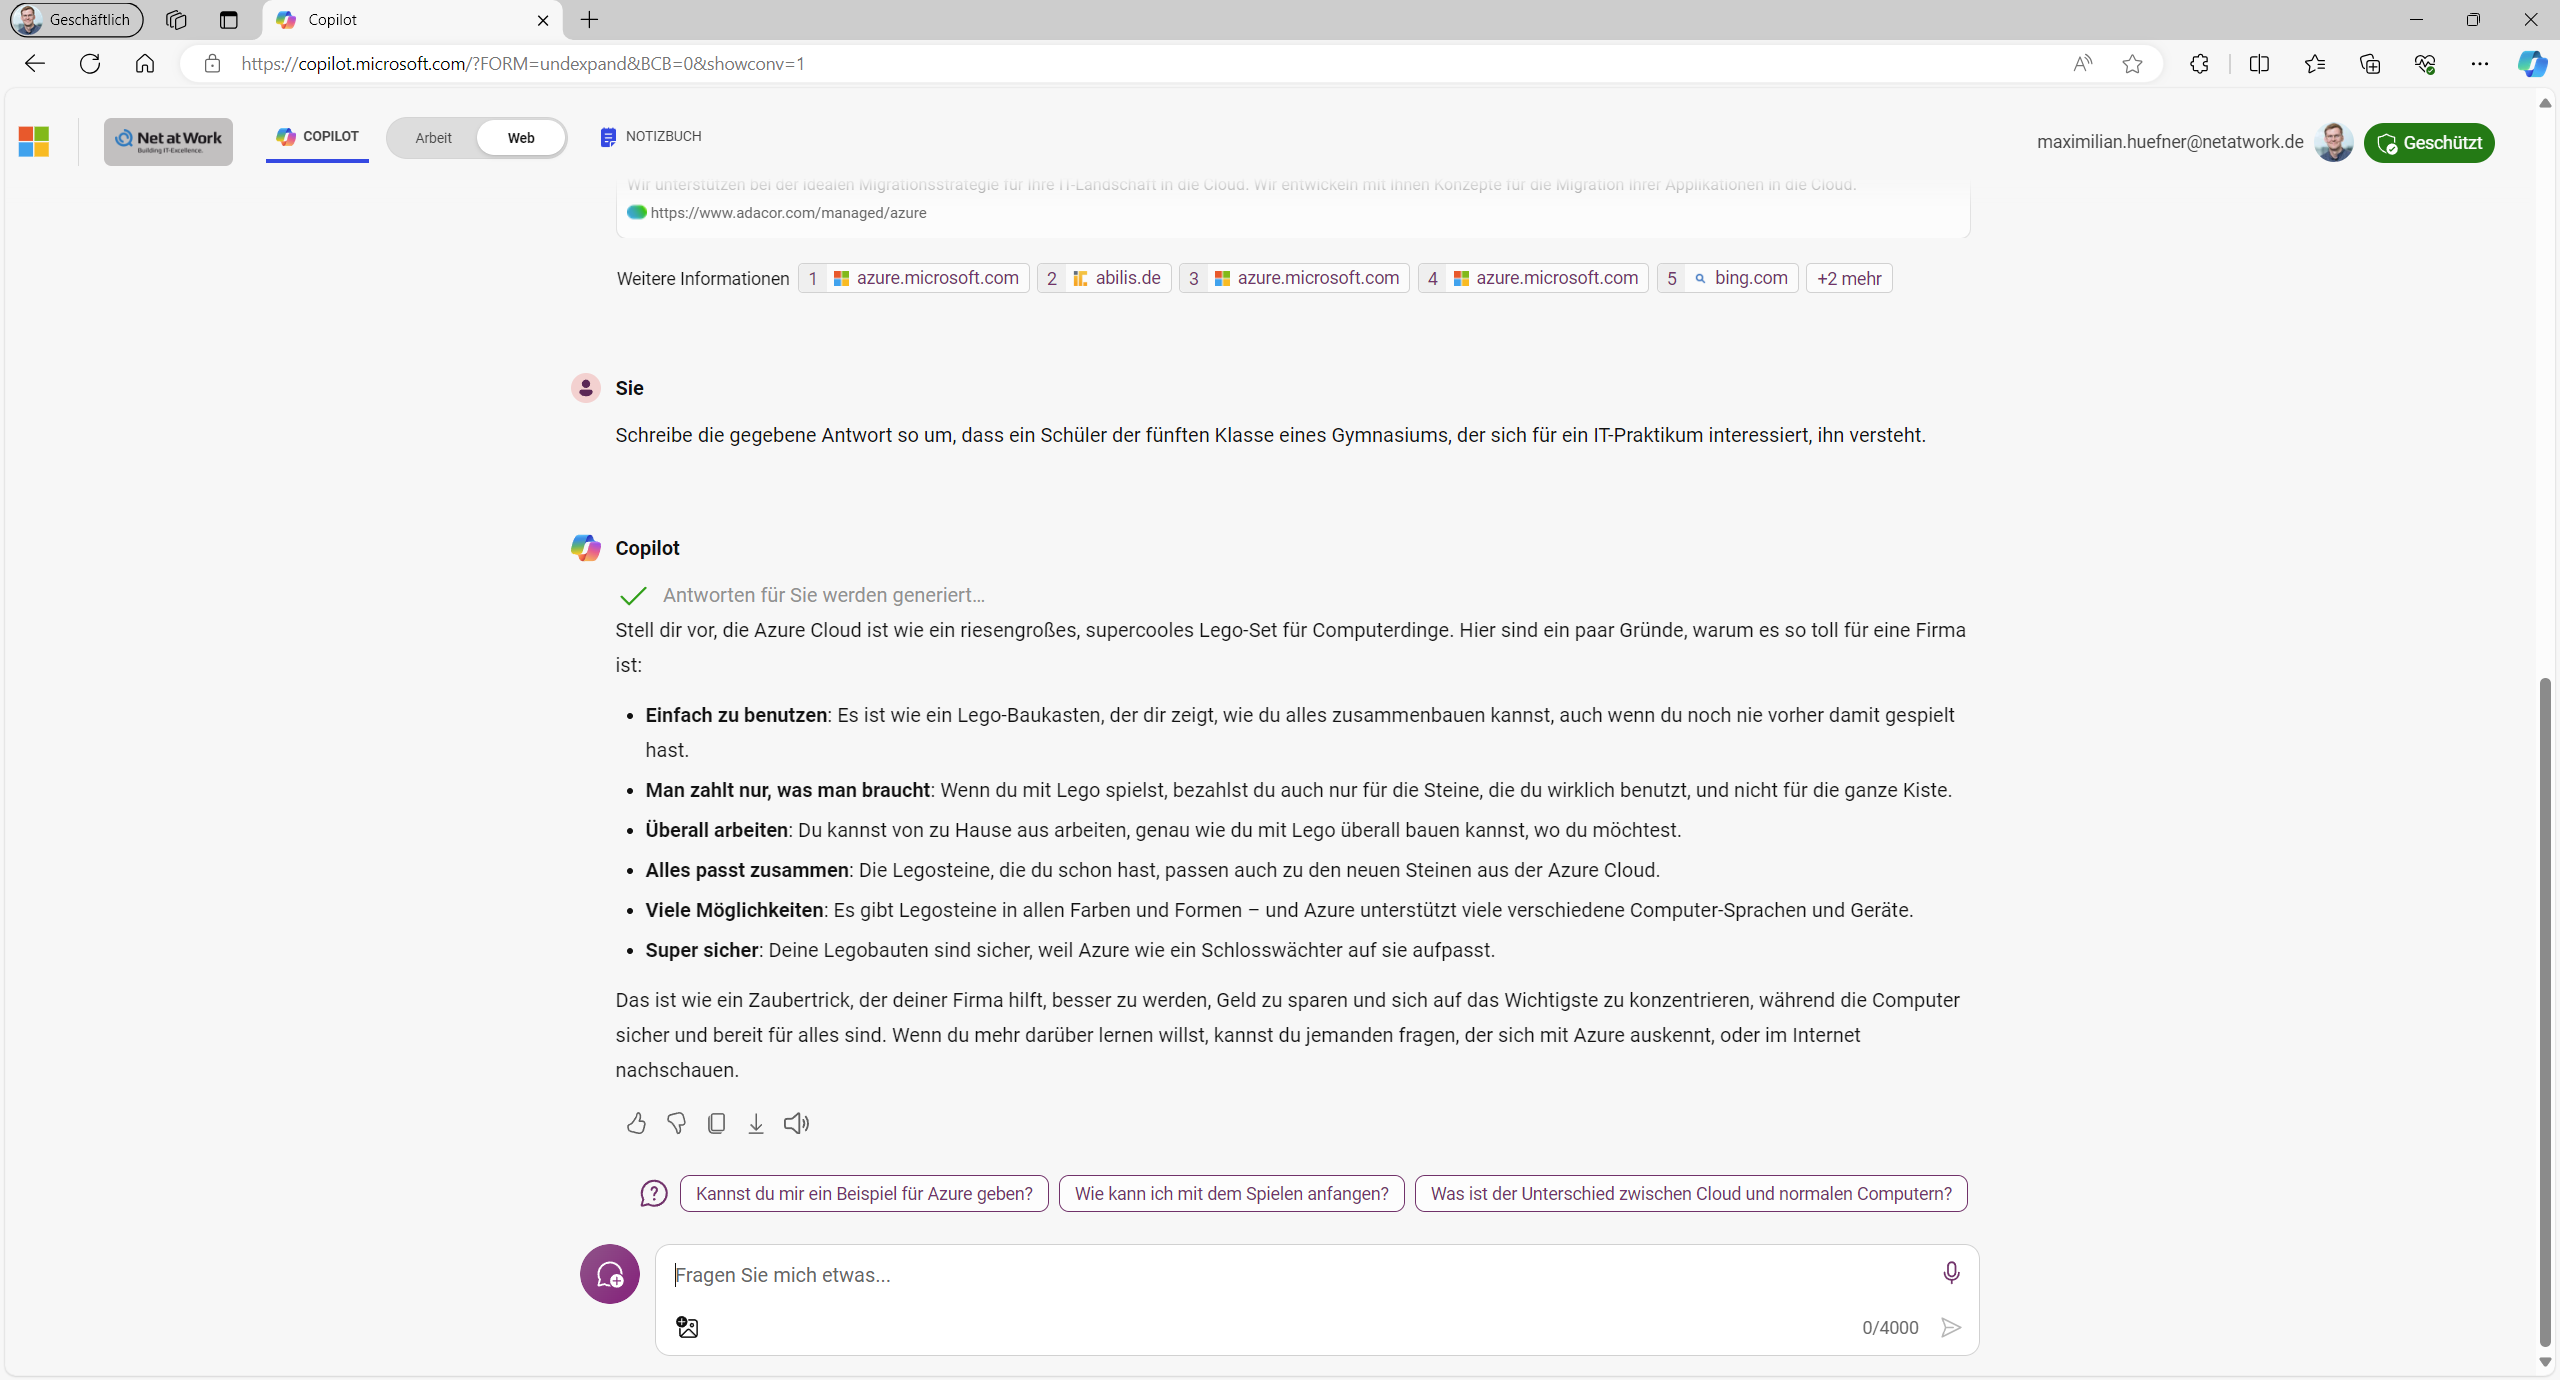
Task: Click the thumbs down icon on response
Action: coord(676,1123)
